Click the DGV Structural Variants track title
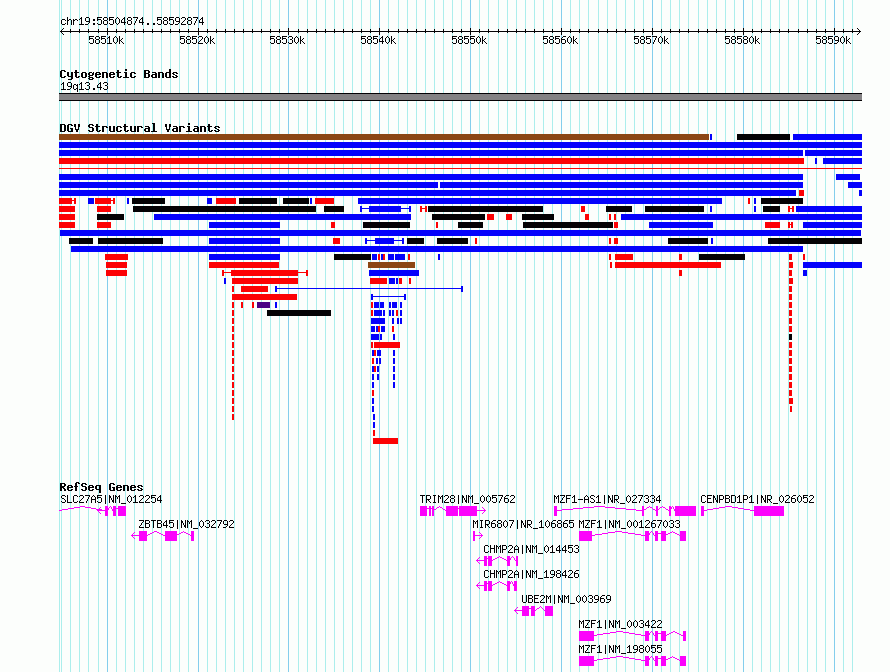Image resolution: width=890 pixels, height=672 pixels. click(x=140, y=128)
